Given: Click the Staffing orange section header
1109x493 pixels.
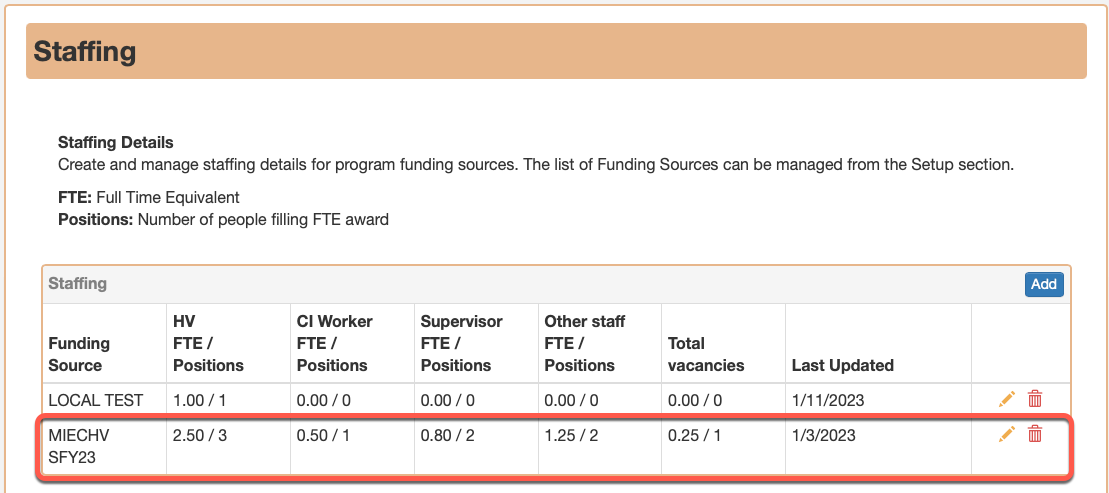Looking at the screenshot, I should pos(556,51).
